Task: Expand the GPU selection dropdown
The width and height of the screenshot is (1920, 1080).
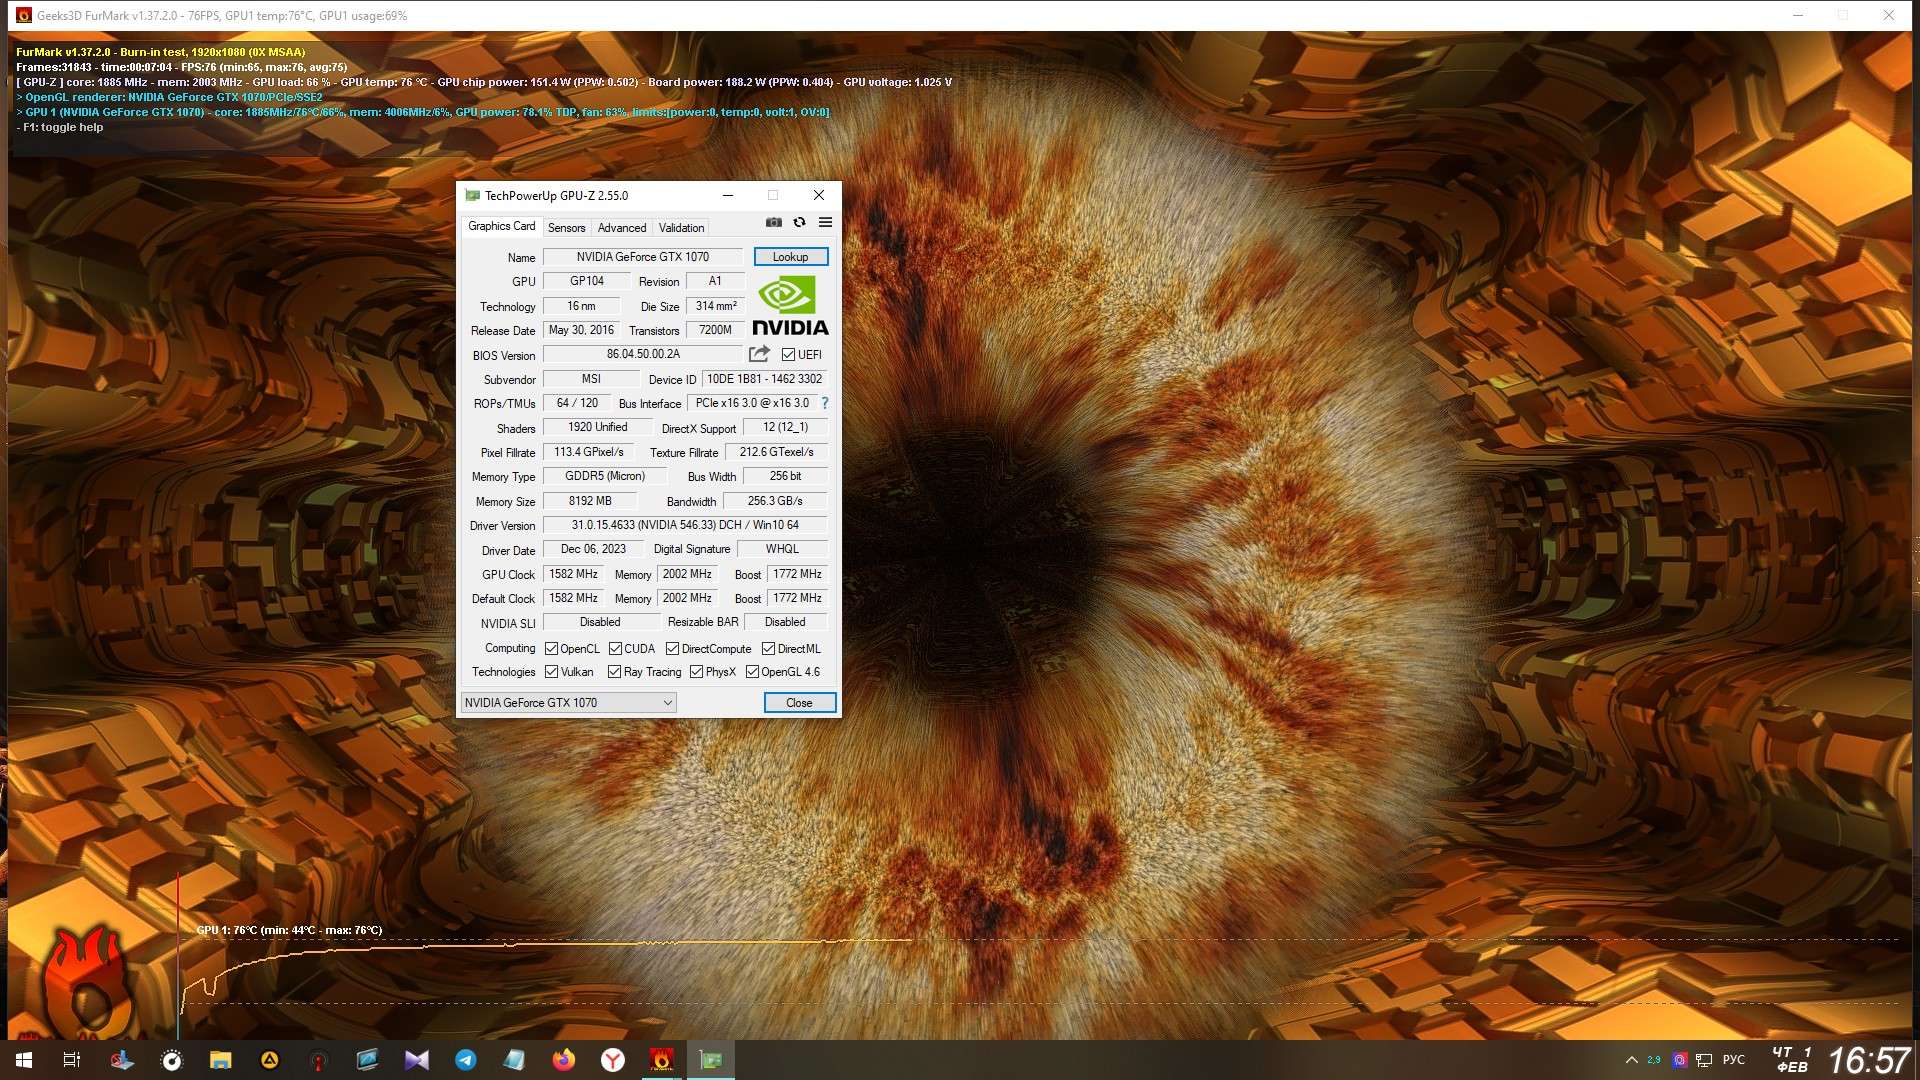Action: 667,703
